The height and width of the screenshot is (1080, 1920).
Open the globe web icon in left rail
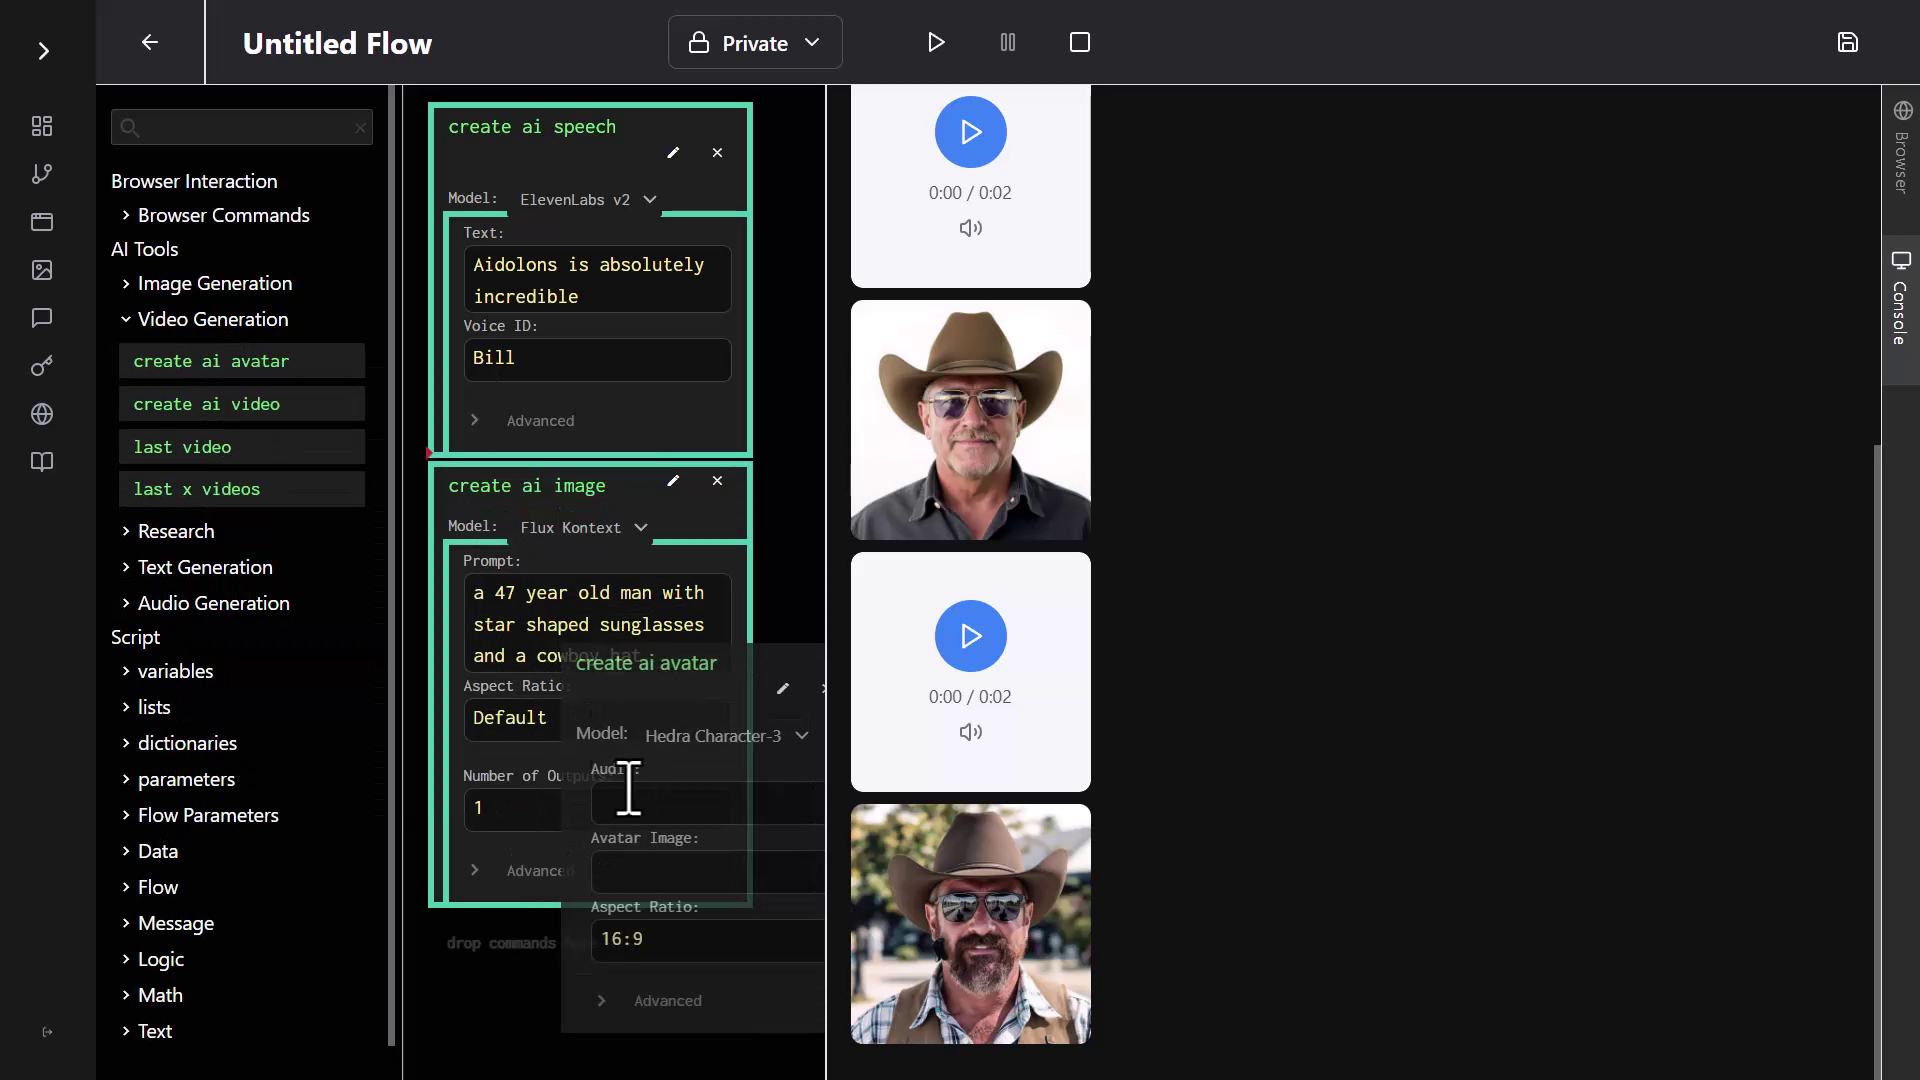[x=41, y=414]
